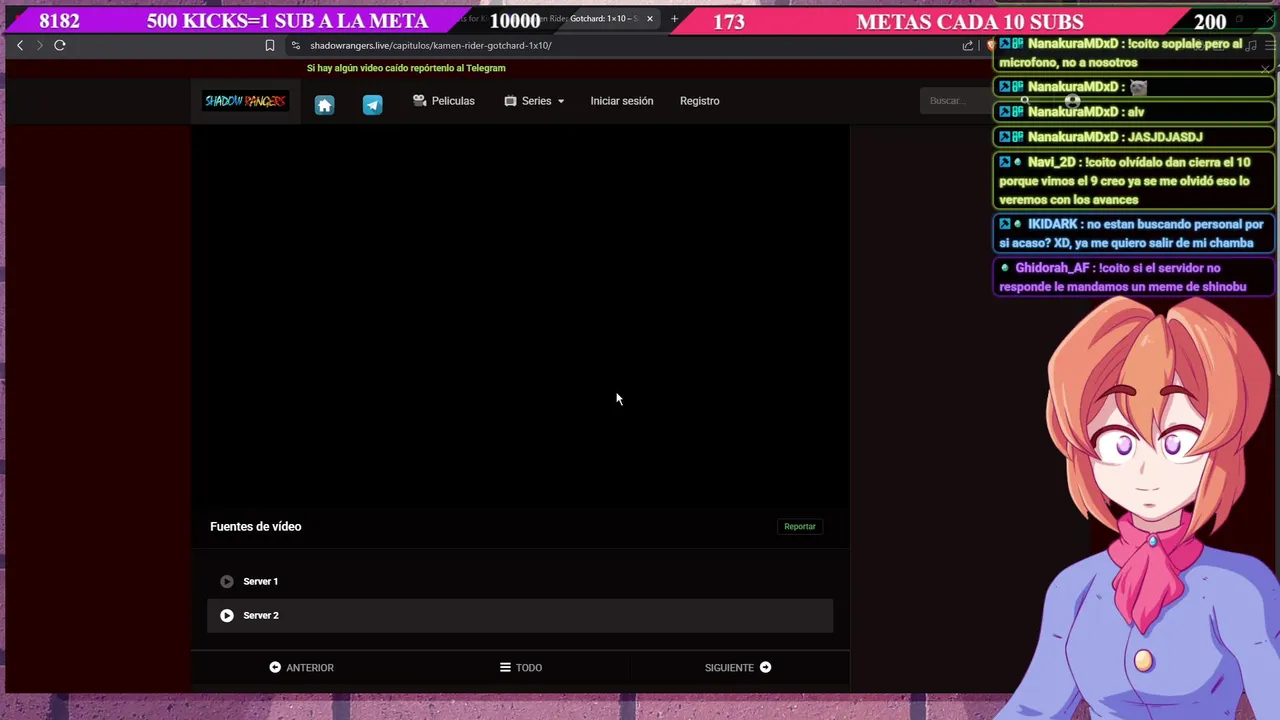Click Iniciar sesión in the navbar

click(622, 101)
